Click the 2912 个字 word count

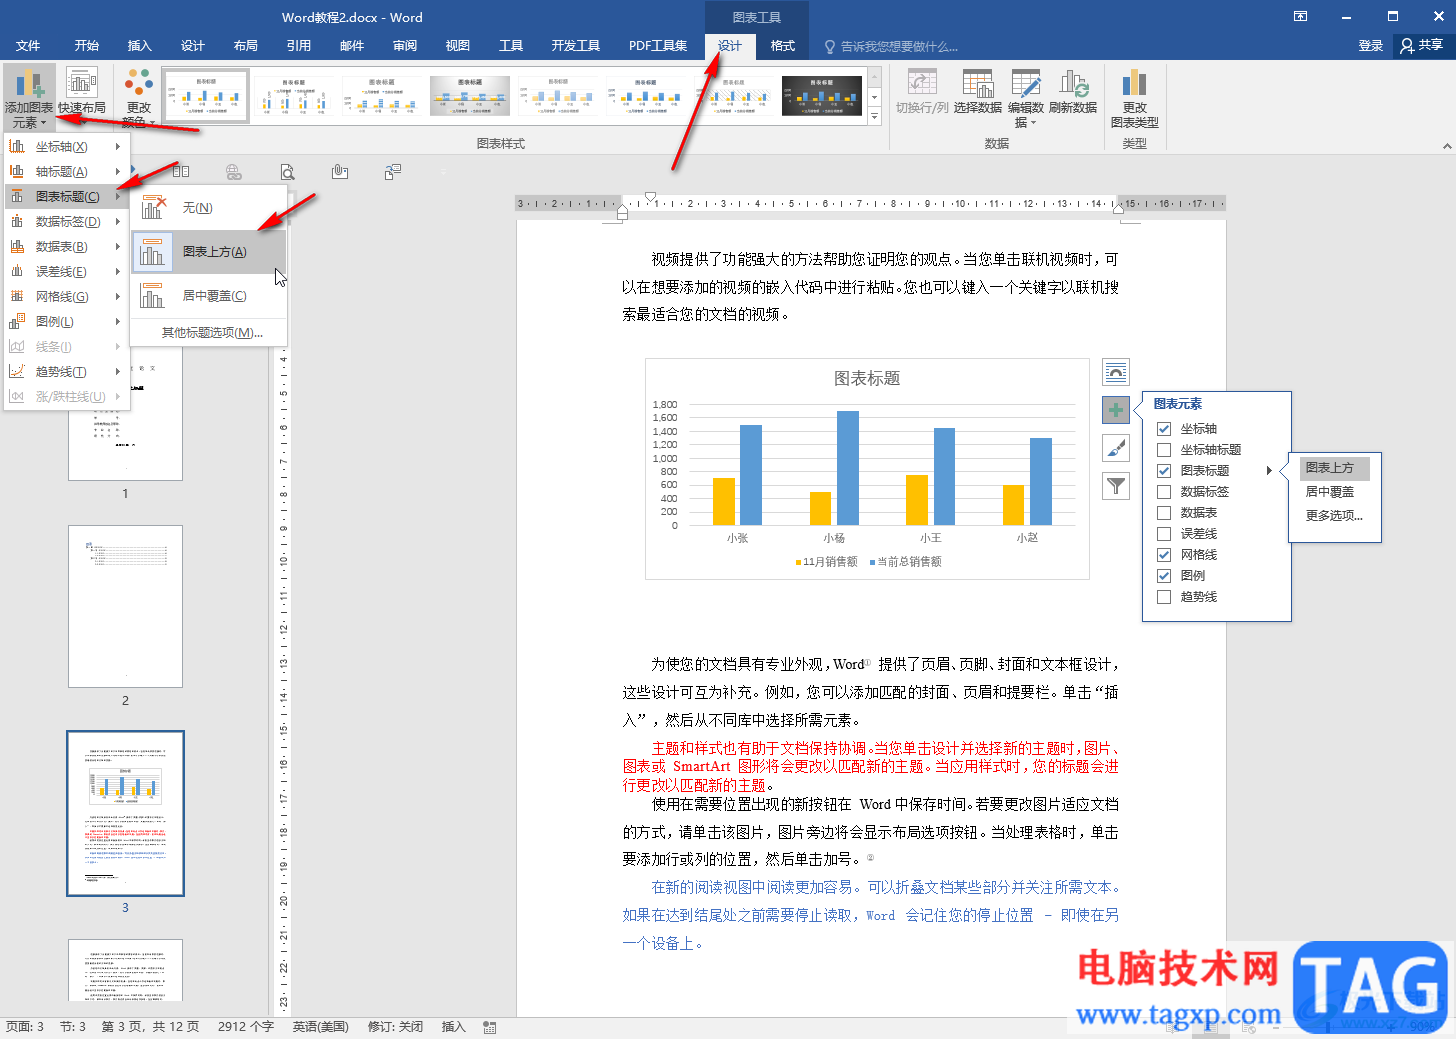click(246, 1027)
